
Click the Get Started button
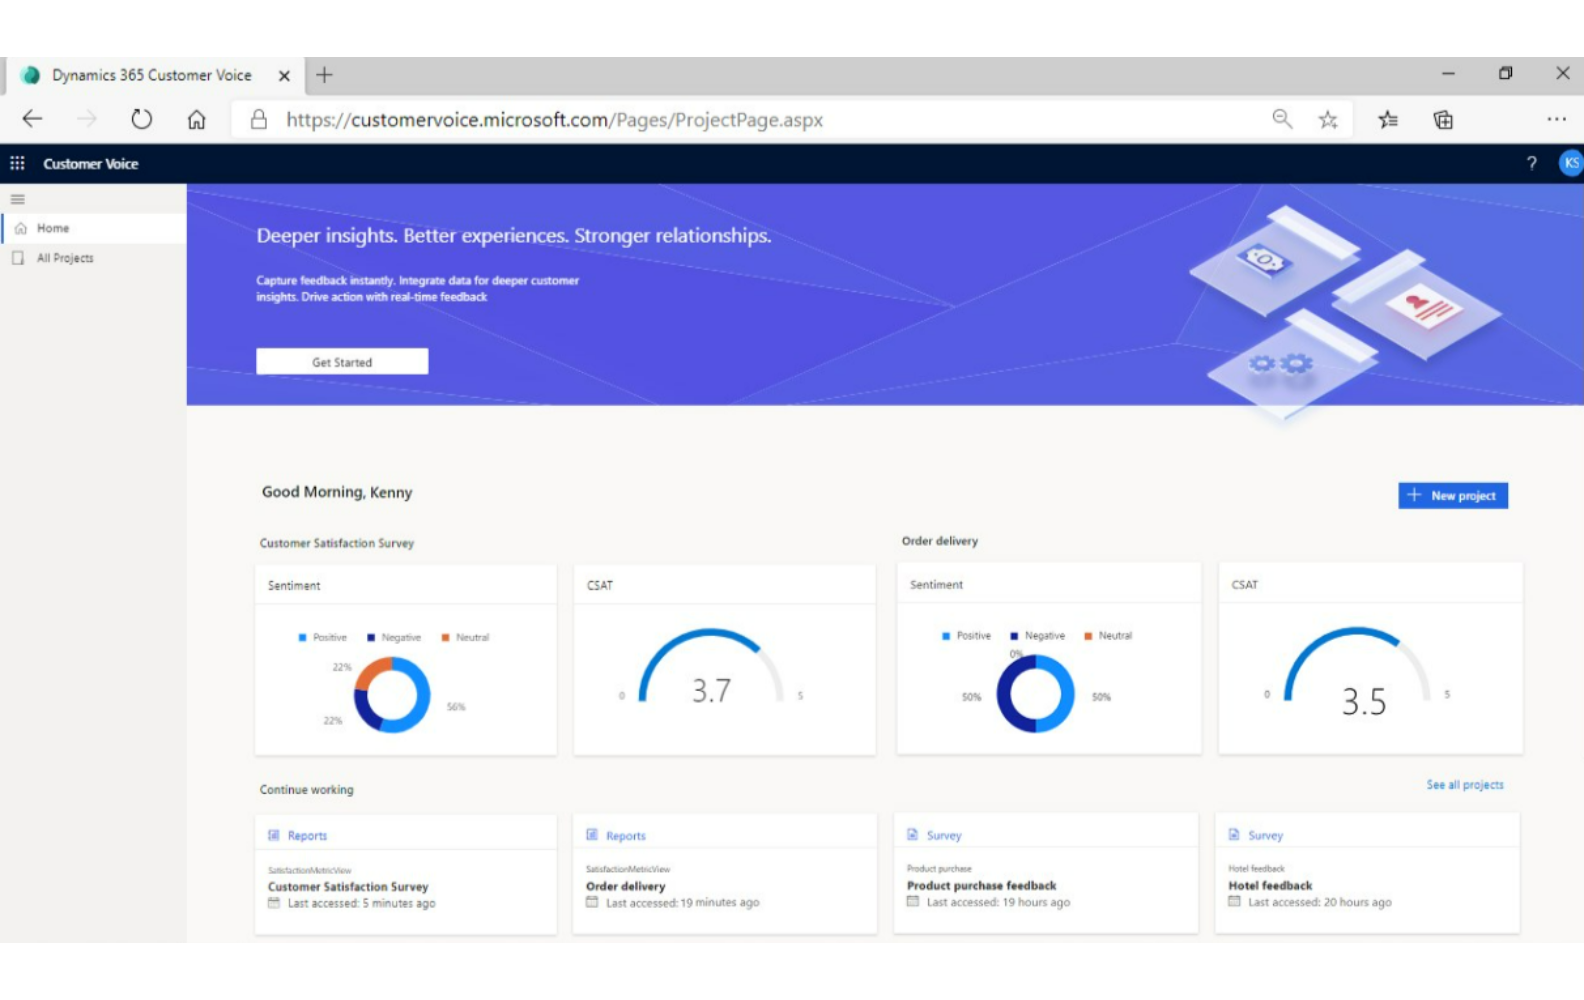(x=342, y=362)
